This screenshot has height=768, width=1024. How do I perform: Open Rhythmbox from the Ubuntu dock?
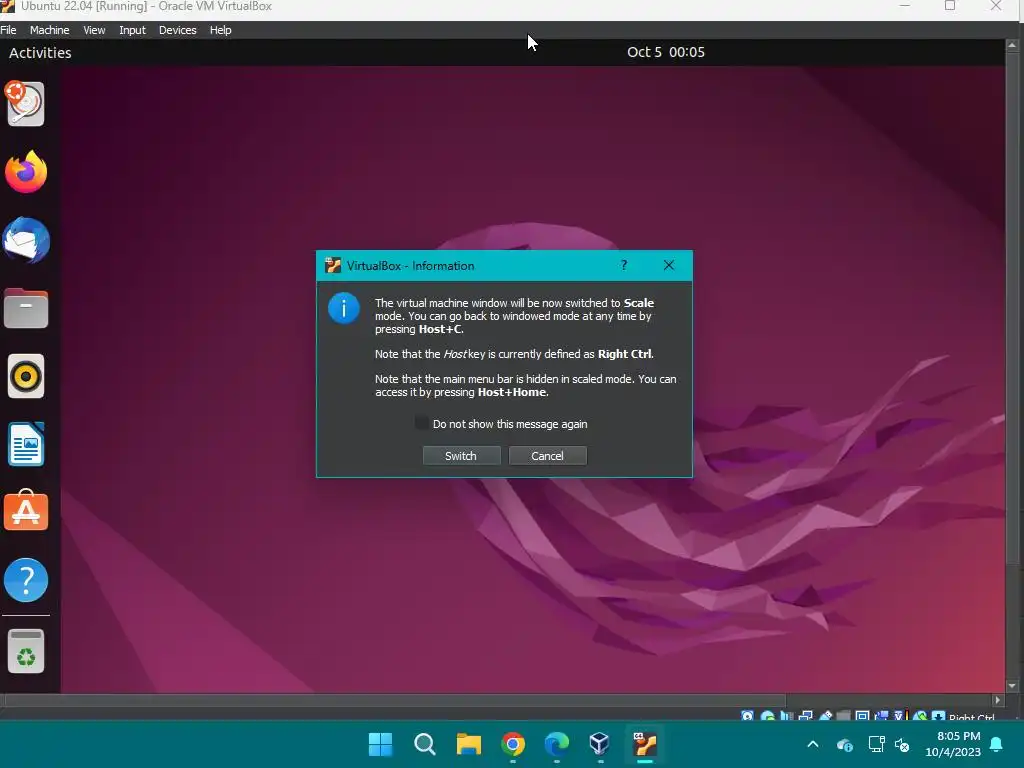26,376
